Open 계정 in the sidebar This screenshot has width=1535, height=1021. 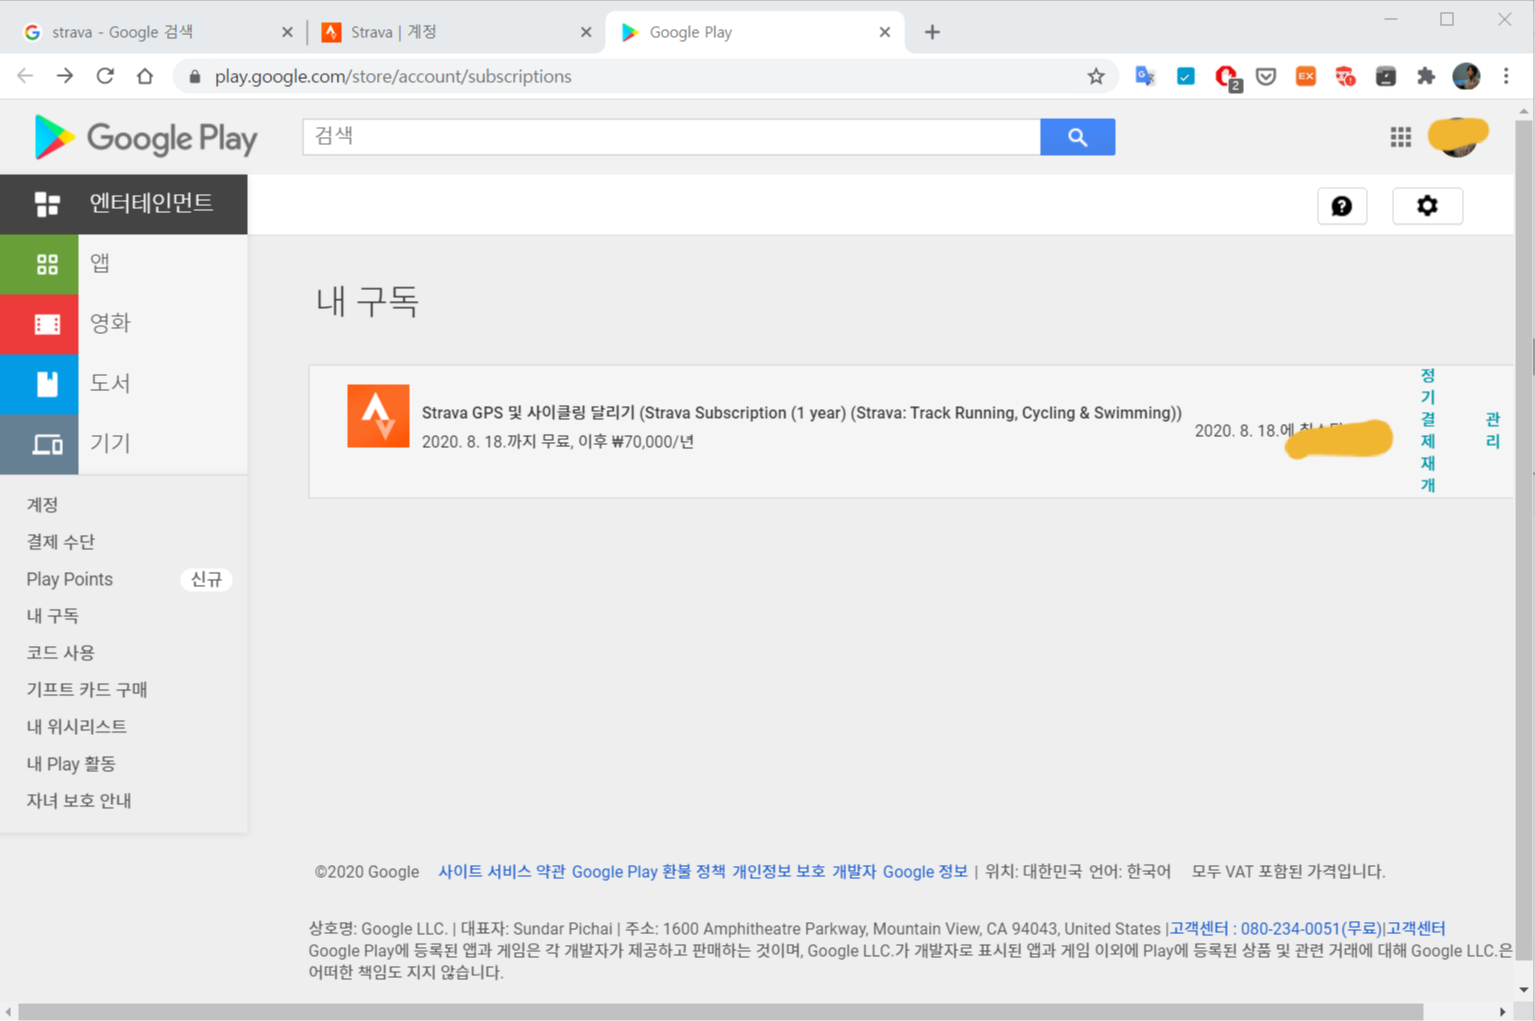(x=43, y=505)
